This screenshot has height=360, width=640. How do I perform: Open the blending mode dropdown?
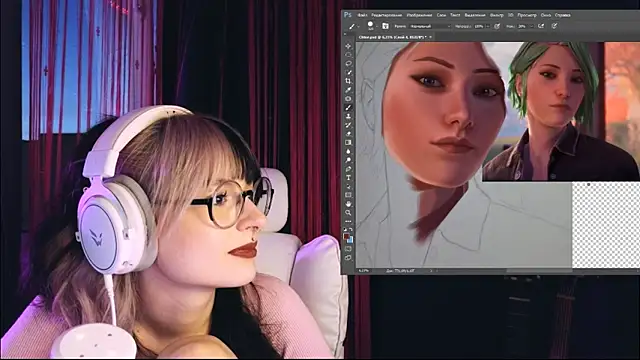(x=430, y=26)
